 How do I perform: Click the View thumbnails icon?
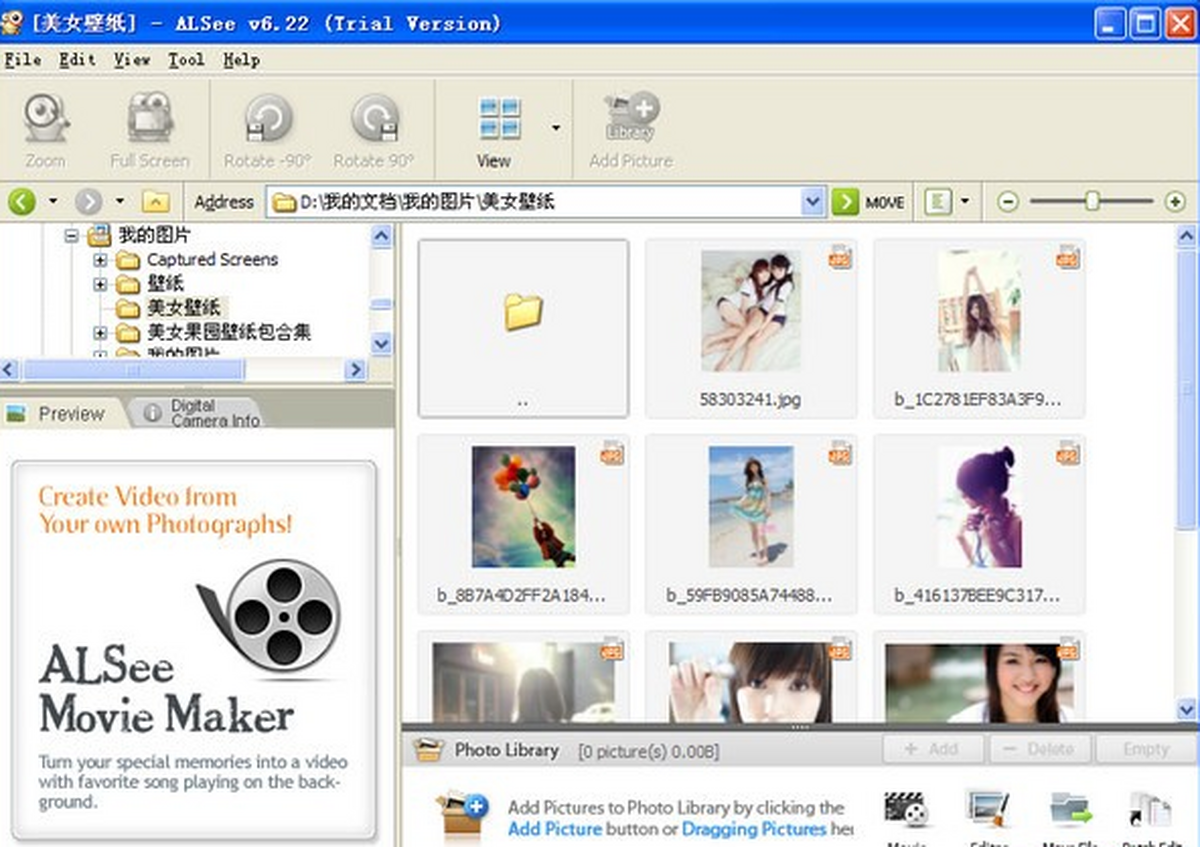pos(499,120)
